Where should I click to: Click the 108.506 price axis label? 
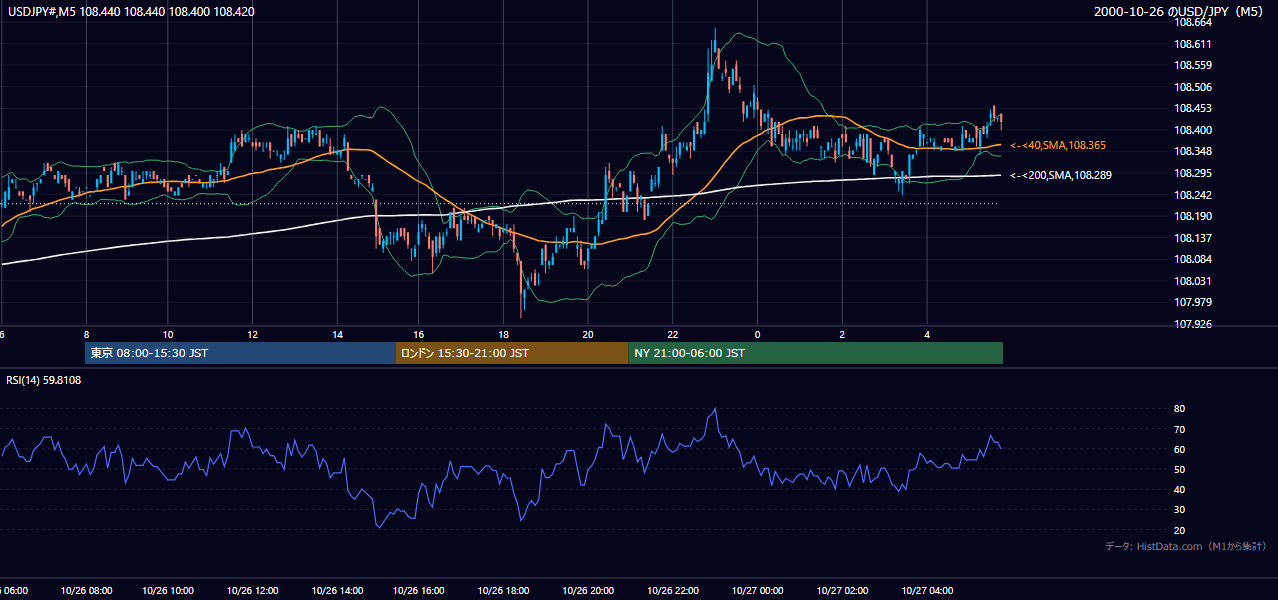pyautogui.click(x=1194, y=87)
